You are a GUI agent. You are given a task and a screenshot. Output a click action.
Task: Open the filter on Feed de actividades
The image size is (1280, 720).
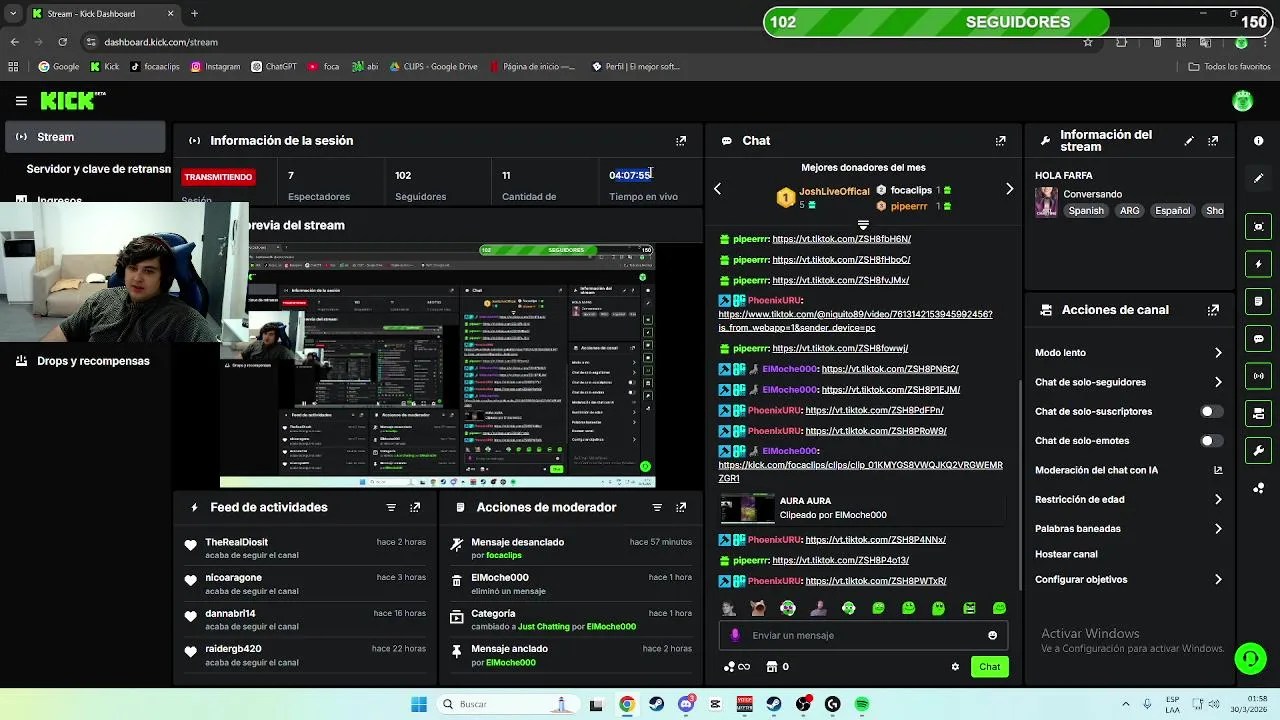(x=391, y=507)
